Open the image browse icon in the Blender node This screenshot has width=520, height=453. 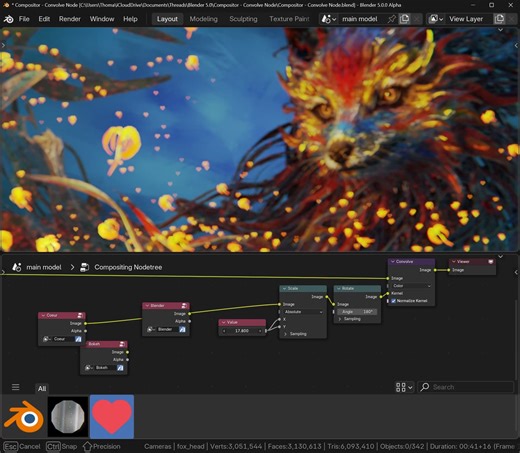[x=151, y=329]
